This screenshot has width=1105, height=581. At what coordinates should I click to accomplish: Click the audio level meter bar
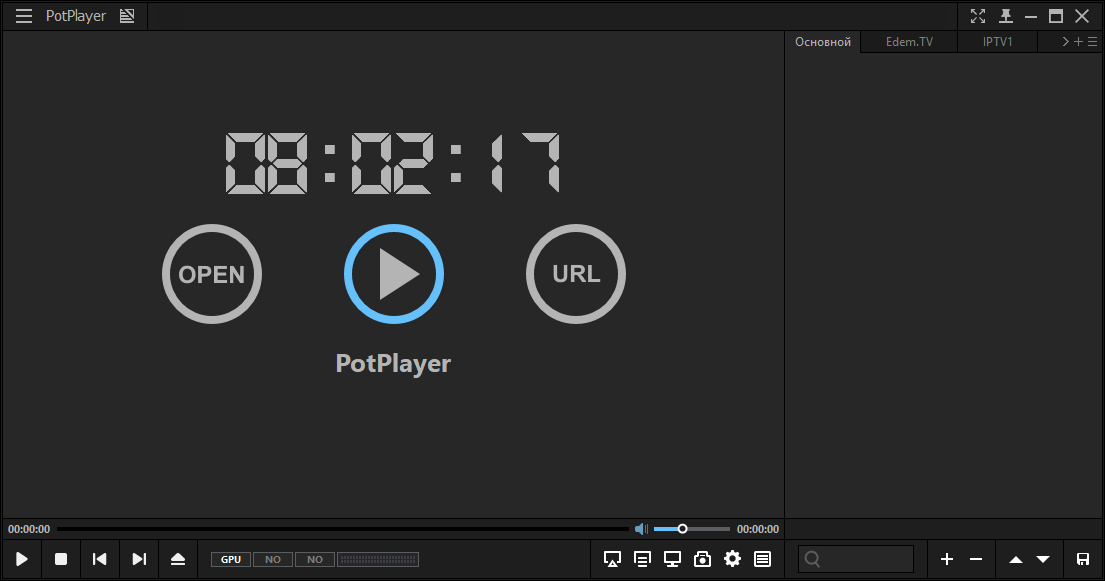tap(378, 559)
